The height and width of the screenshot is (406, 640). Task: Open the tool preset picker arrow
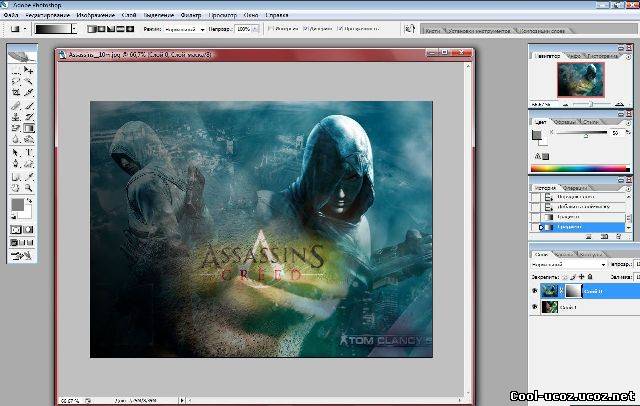25,29
